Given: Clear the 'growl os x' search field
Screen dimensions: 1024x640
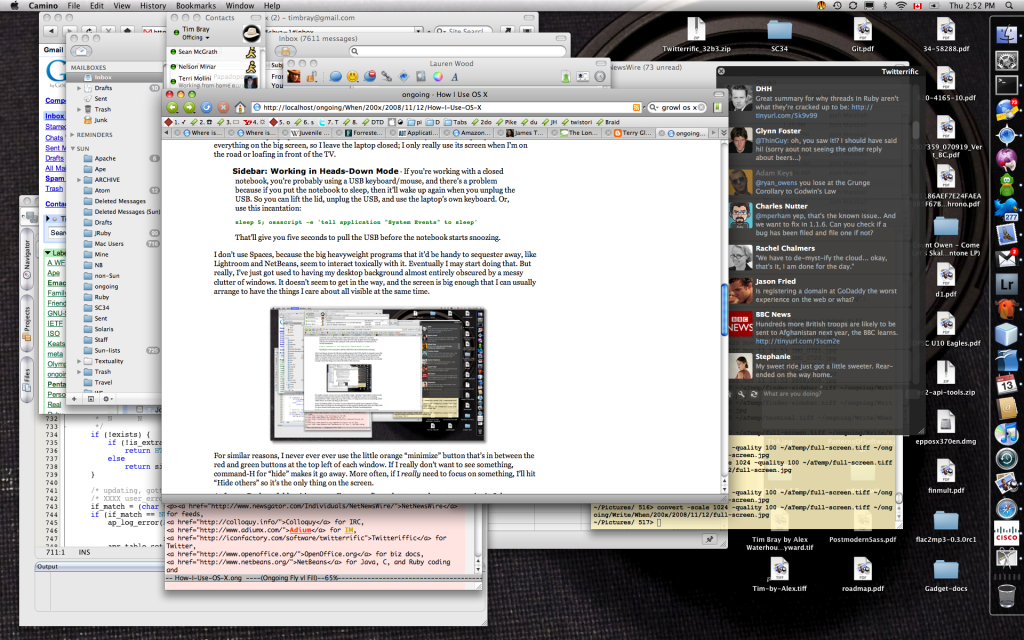Looking at the screenshot, I should pos(701,108).
